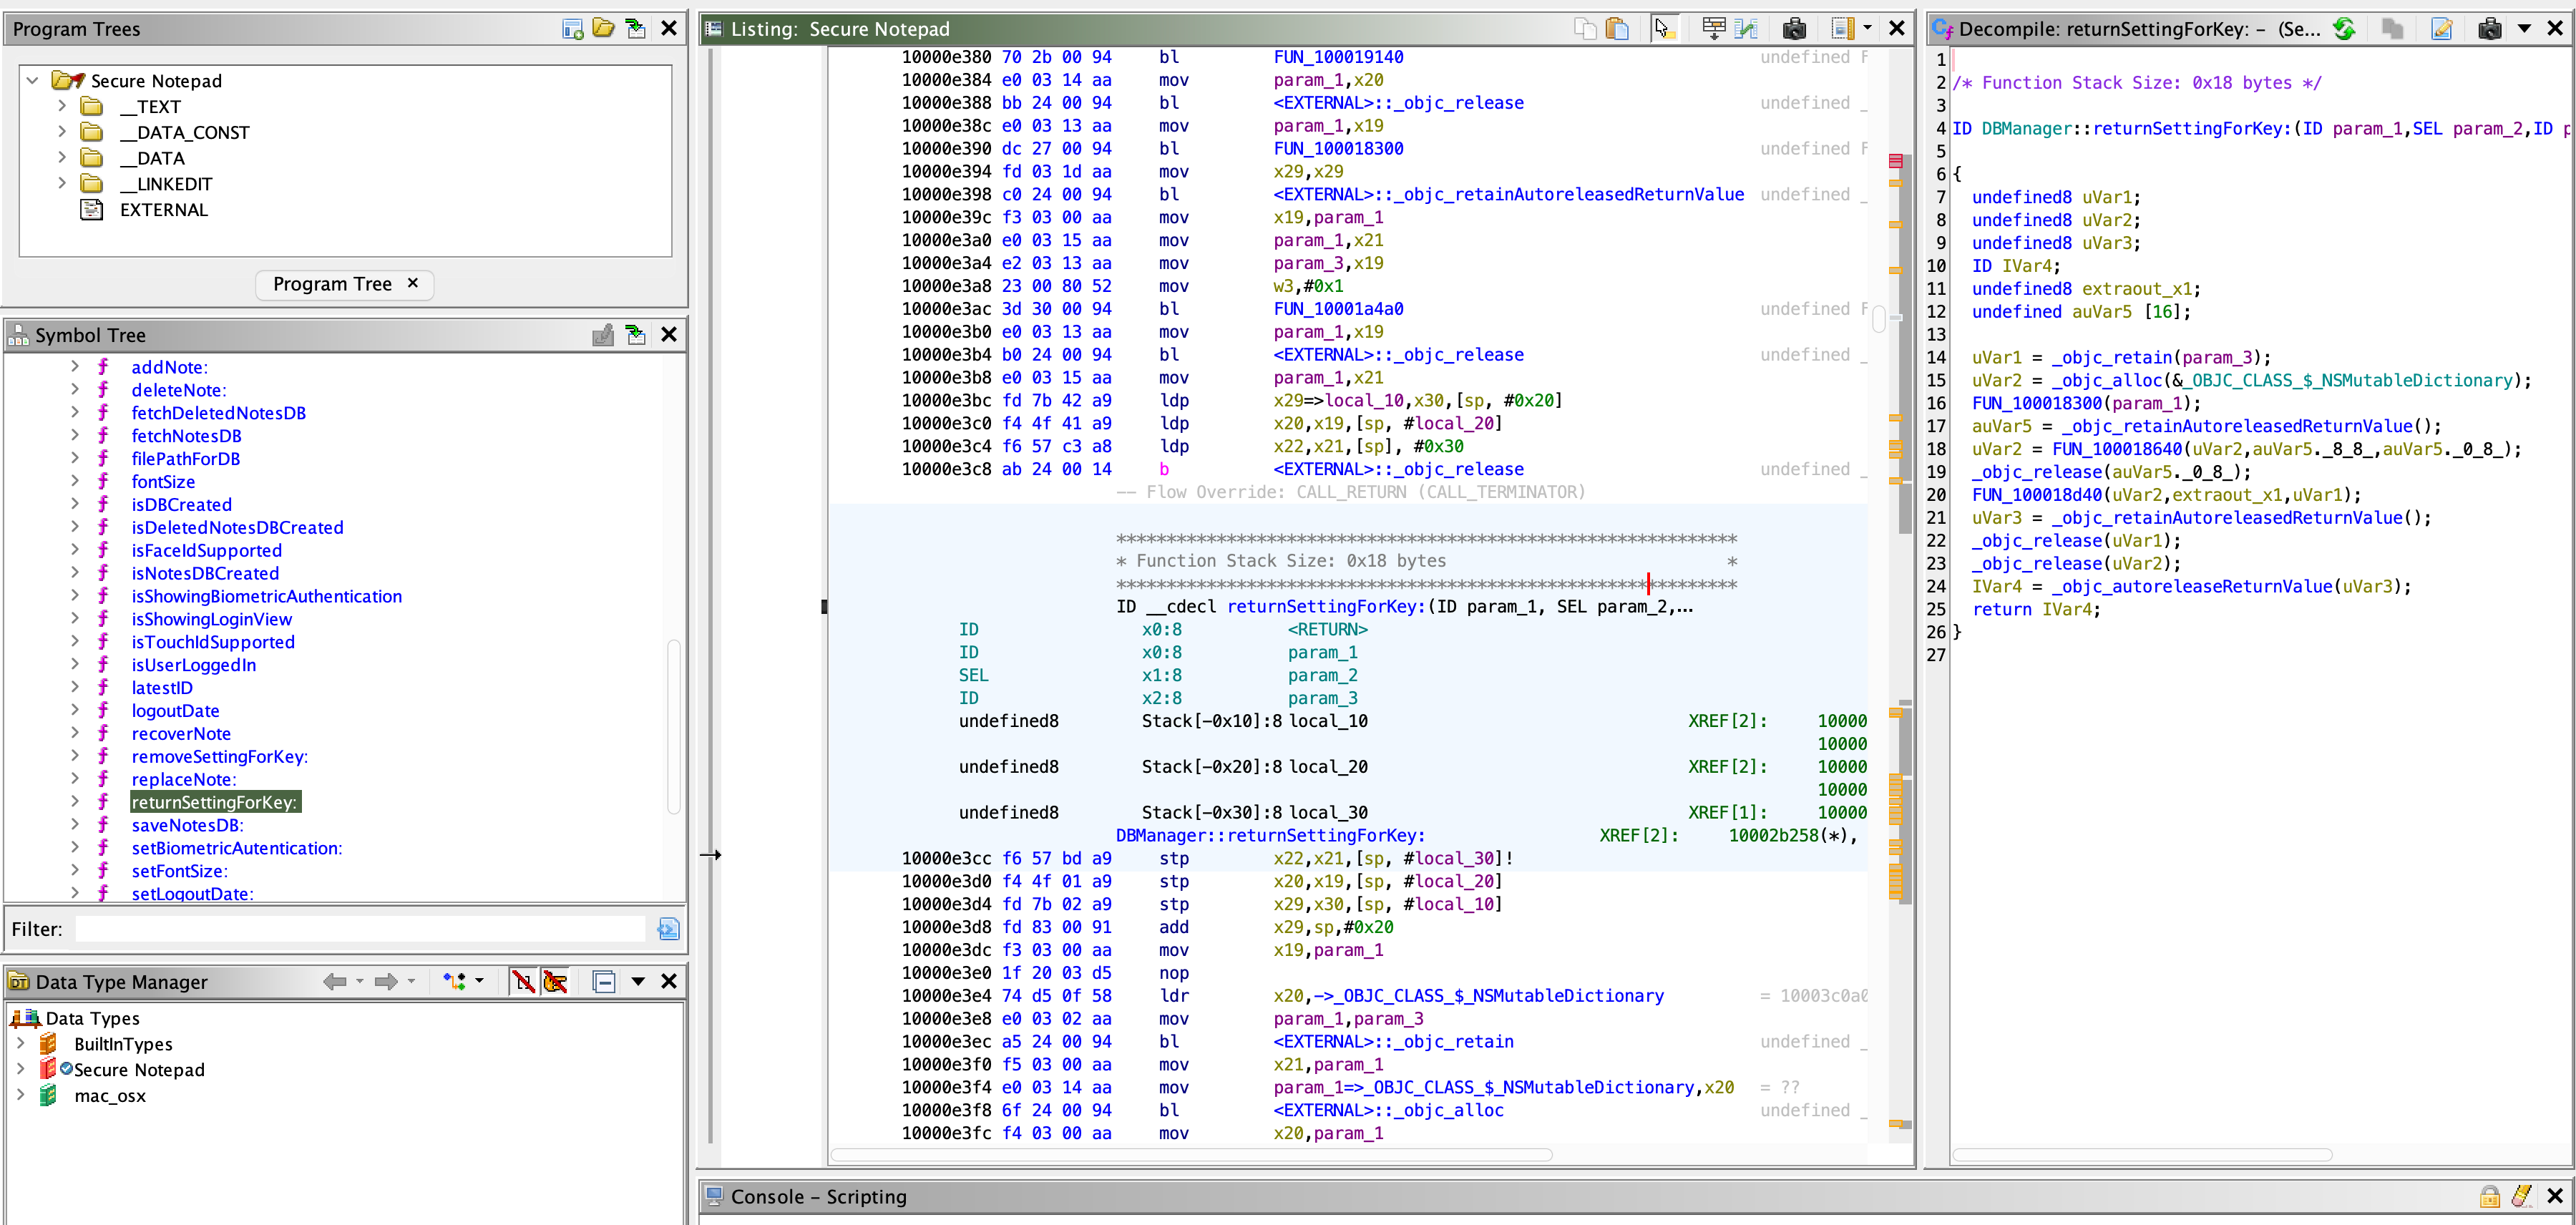Expand the __LINKEDIT folder

(x=62, y=184)
